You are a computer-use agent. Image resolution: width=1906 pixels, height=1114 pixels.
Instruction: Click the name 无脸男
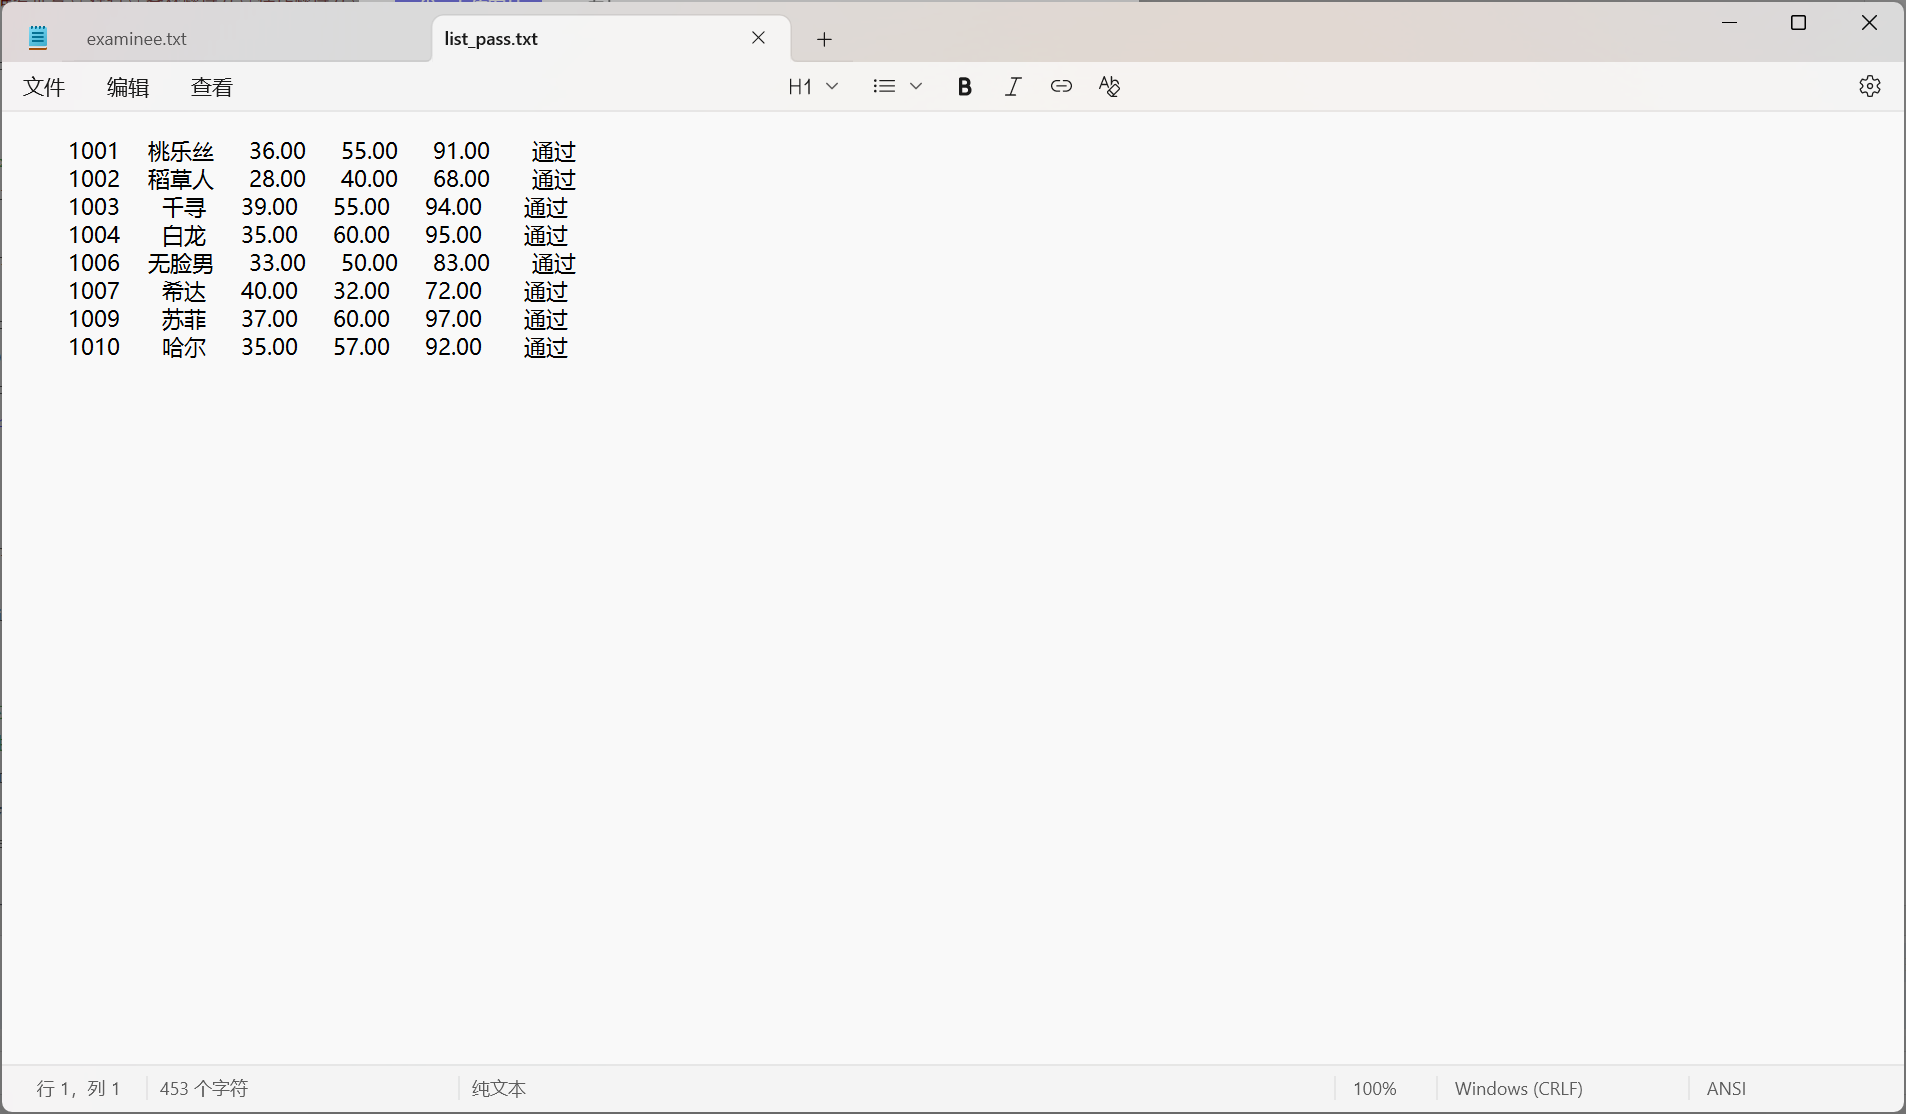[x=181, y=264]
